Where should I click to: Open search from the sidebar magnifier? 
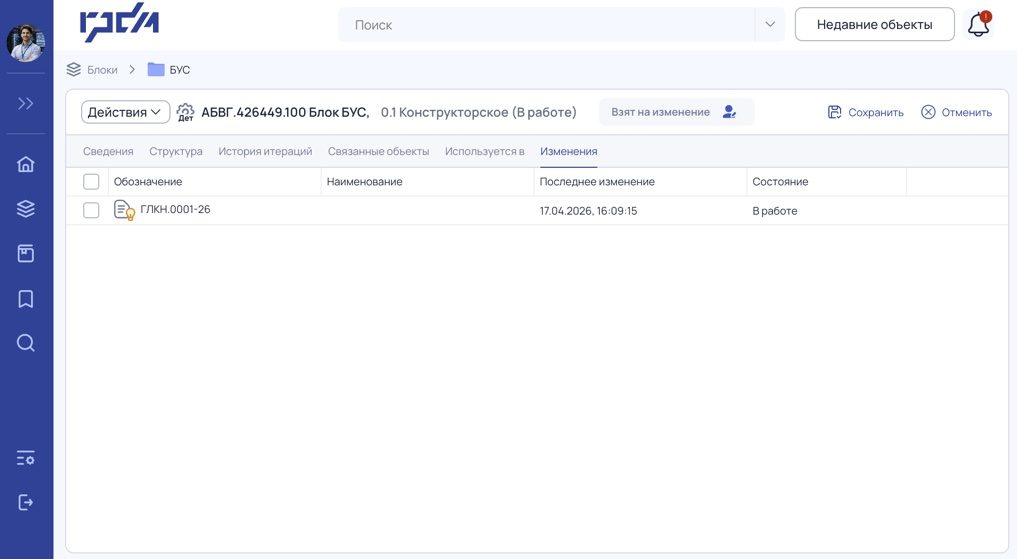pyautogui.click(x=25, y=343)
